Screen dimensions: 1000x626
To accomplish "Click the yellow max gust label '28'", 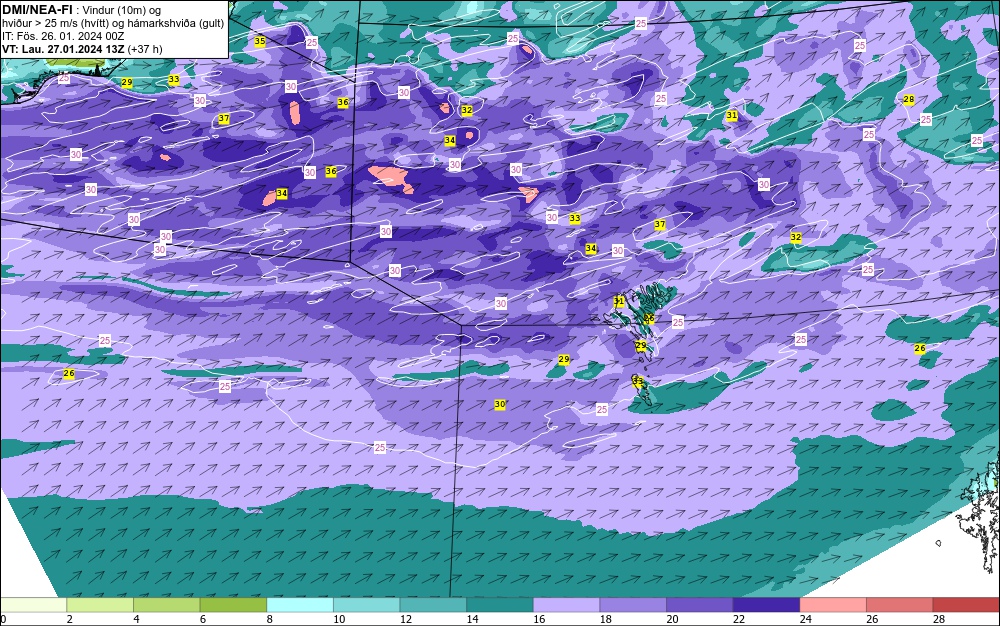I will tap(909, 99).
